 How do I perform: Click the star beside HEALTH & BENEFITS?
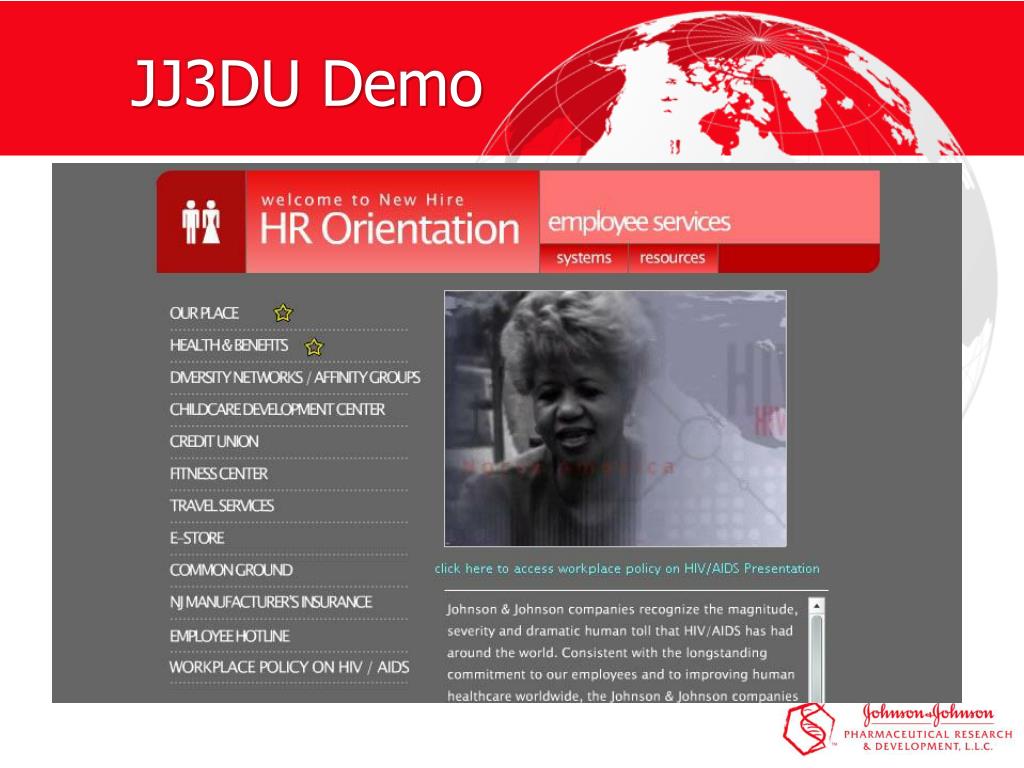click(314, 346)
